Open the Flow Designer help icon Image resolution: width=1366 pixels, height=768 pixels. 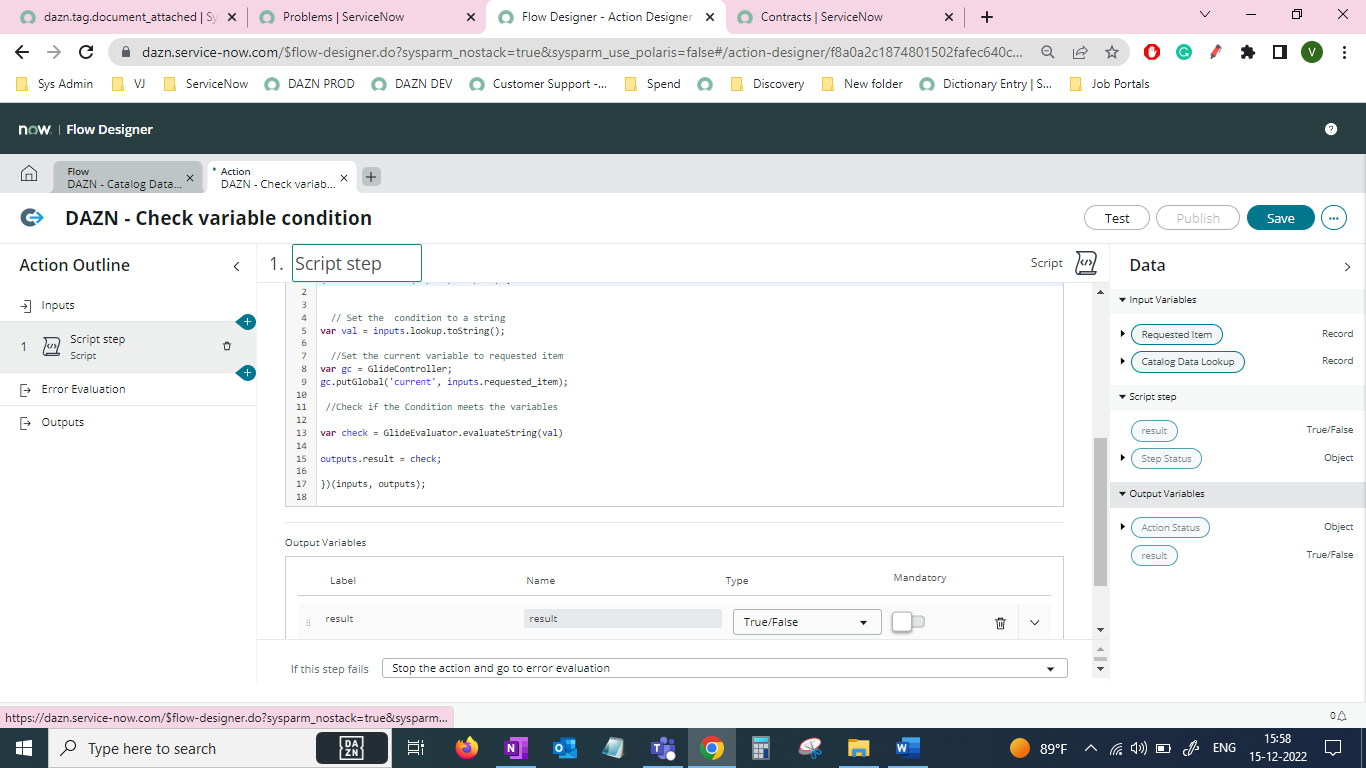coord(1331,129)
